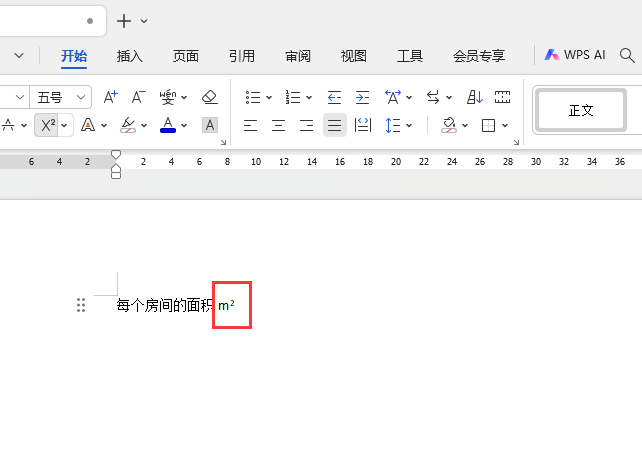The image size is (642, 453).
Task: Open the 会员专享 tab
Action: click(x=479, y=56)
